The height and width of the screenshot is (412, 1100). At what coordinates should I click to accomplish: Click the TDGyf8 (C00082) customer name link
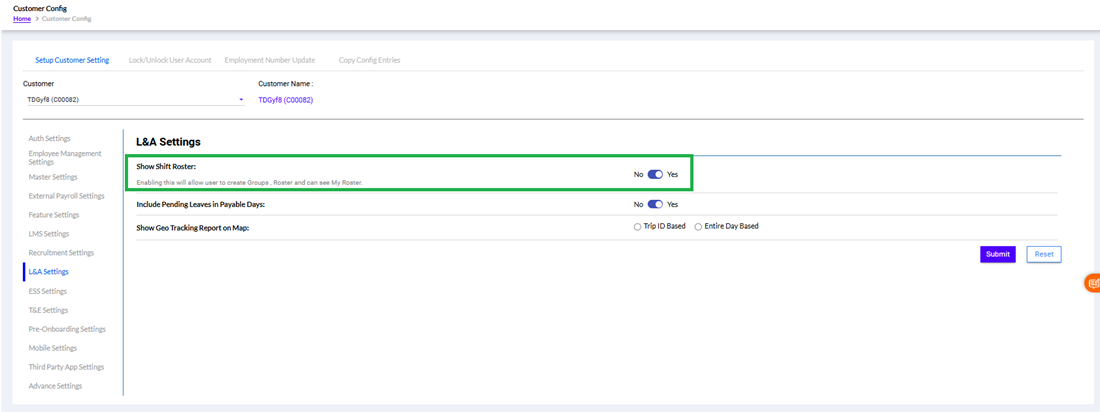coord(285,100)
